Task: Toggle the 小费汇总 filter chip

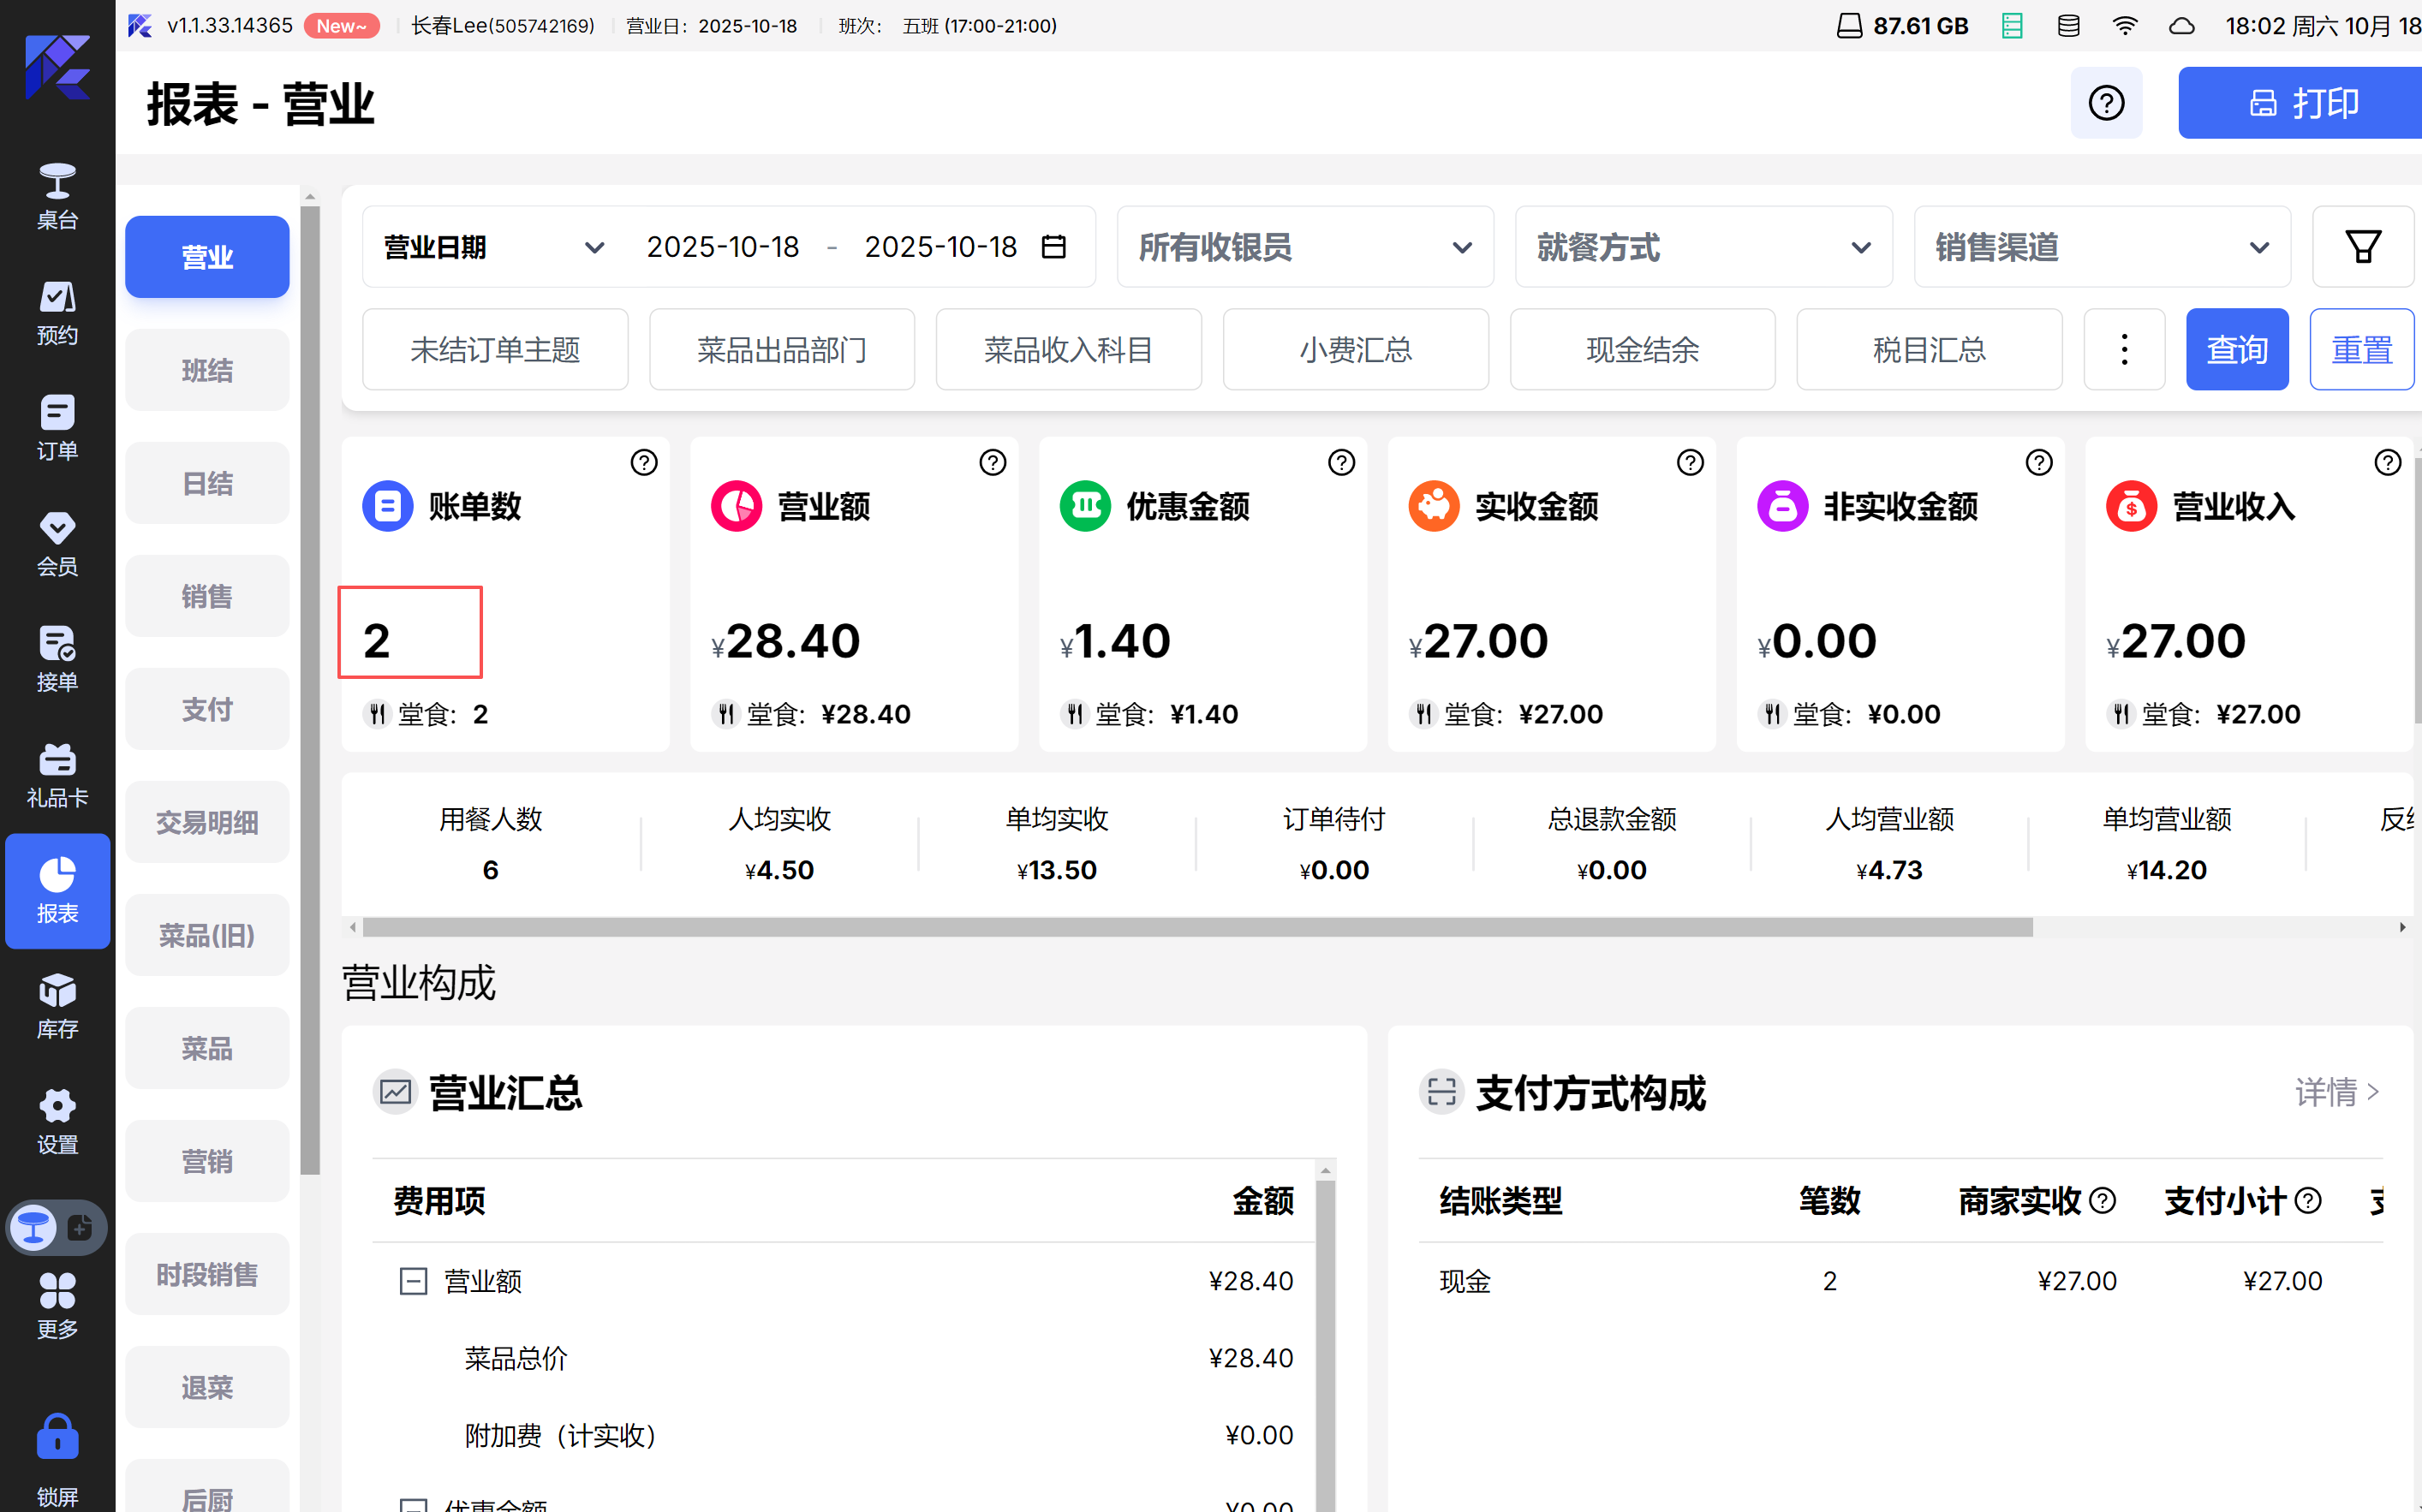Action: pos(1355,350)
